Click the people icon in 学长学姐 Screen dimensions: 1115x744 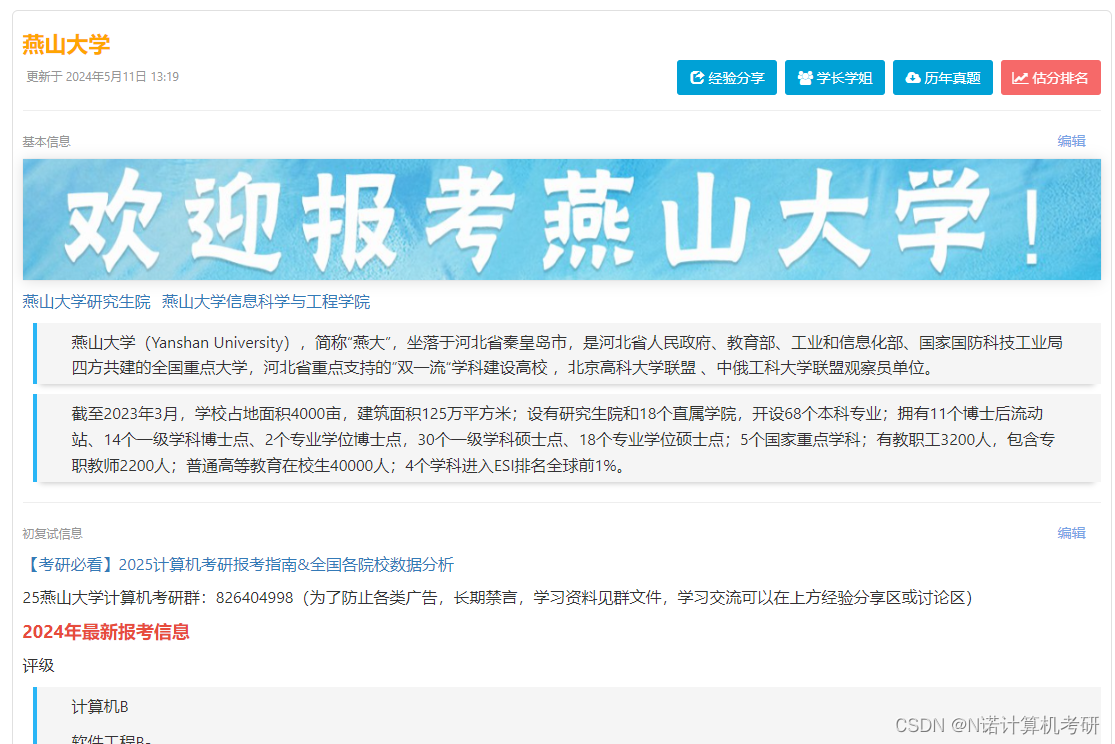click(805, 78)
